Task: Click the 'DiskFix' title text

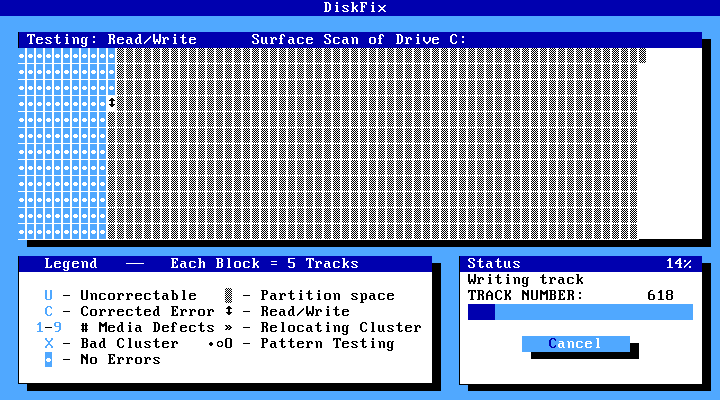Action: [x=355, y=7]
